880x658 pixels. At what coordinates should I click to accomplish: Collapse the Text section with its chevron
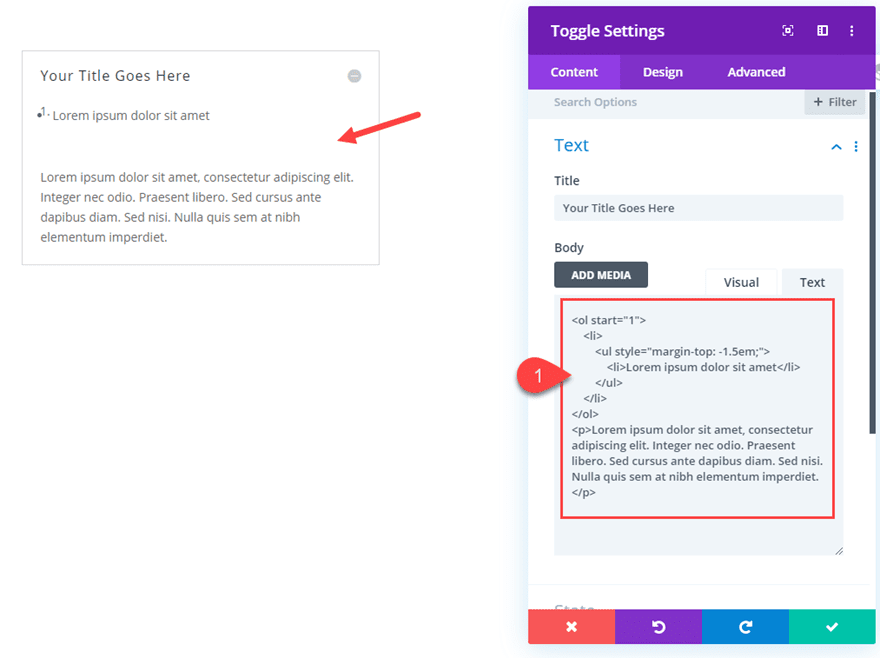836,146
